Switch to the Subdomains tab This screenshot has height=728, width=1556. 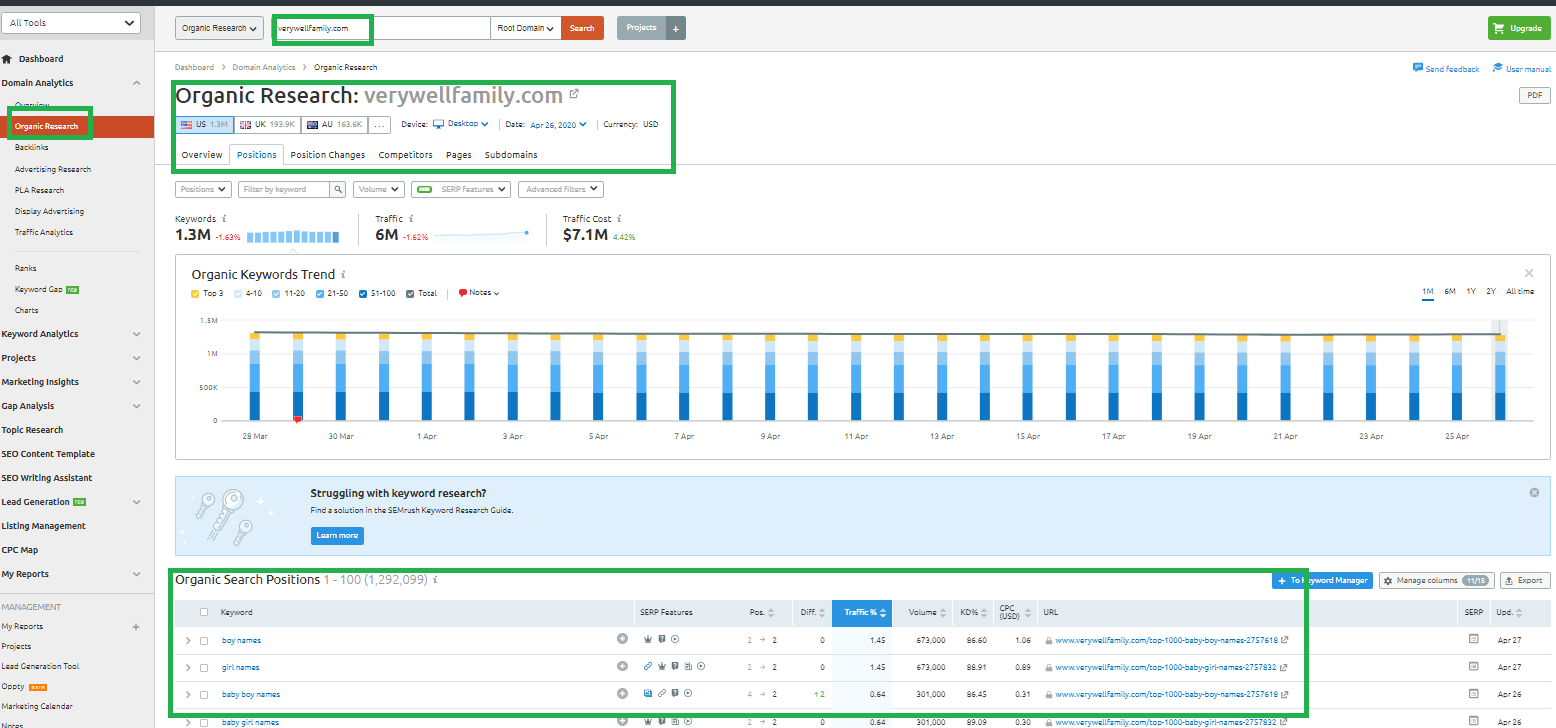click(511, 155)
